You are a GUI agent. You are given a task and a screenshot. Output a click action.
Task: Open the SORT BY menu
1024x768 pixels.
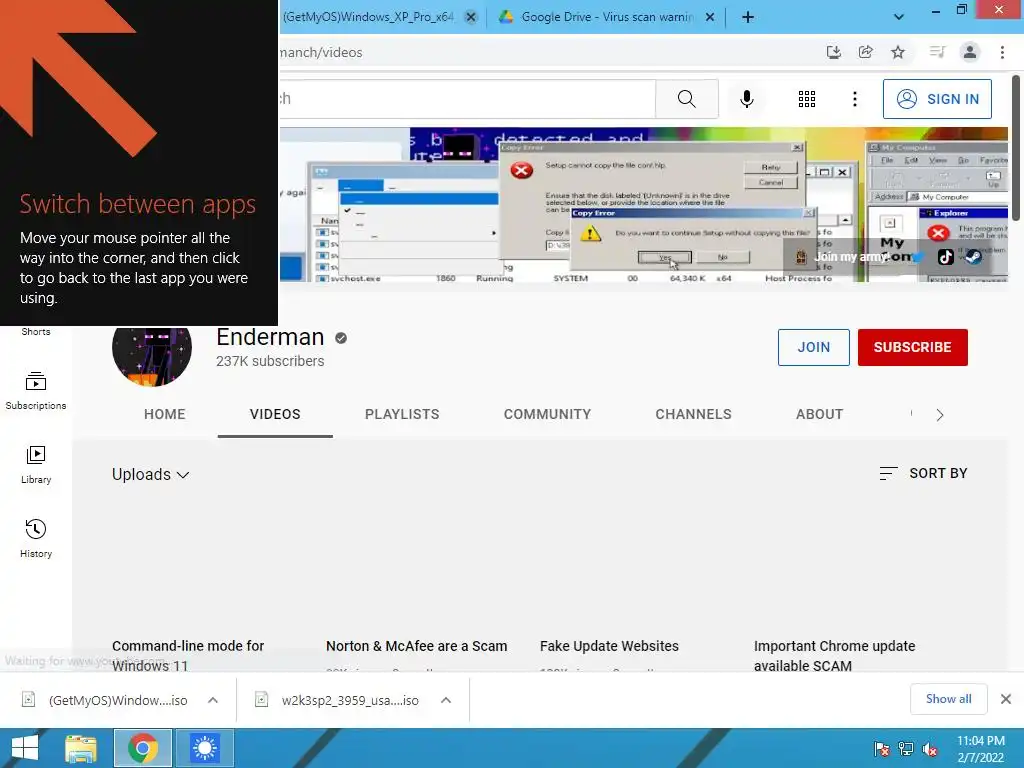pyautogui.click(x=923, y=473)
